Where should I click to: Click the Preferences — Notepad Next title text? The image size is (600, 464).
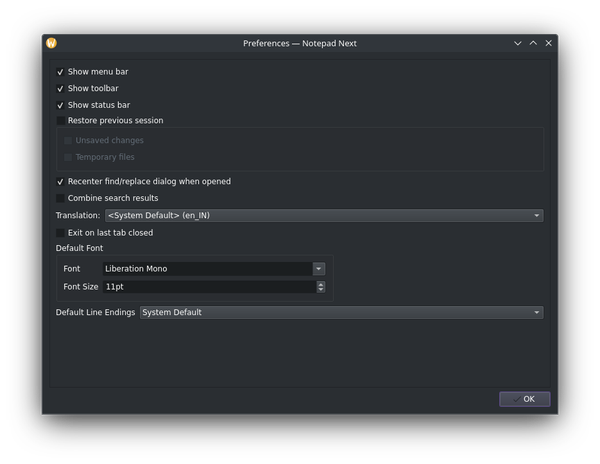pos(299,43)
